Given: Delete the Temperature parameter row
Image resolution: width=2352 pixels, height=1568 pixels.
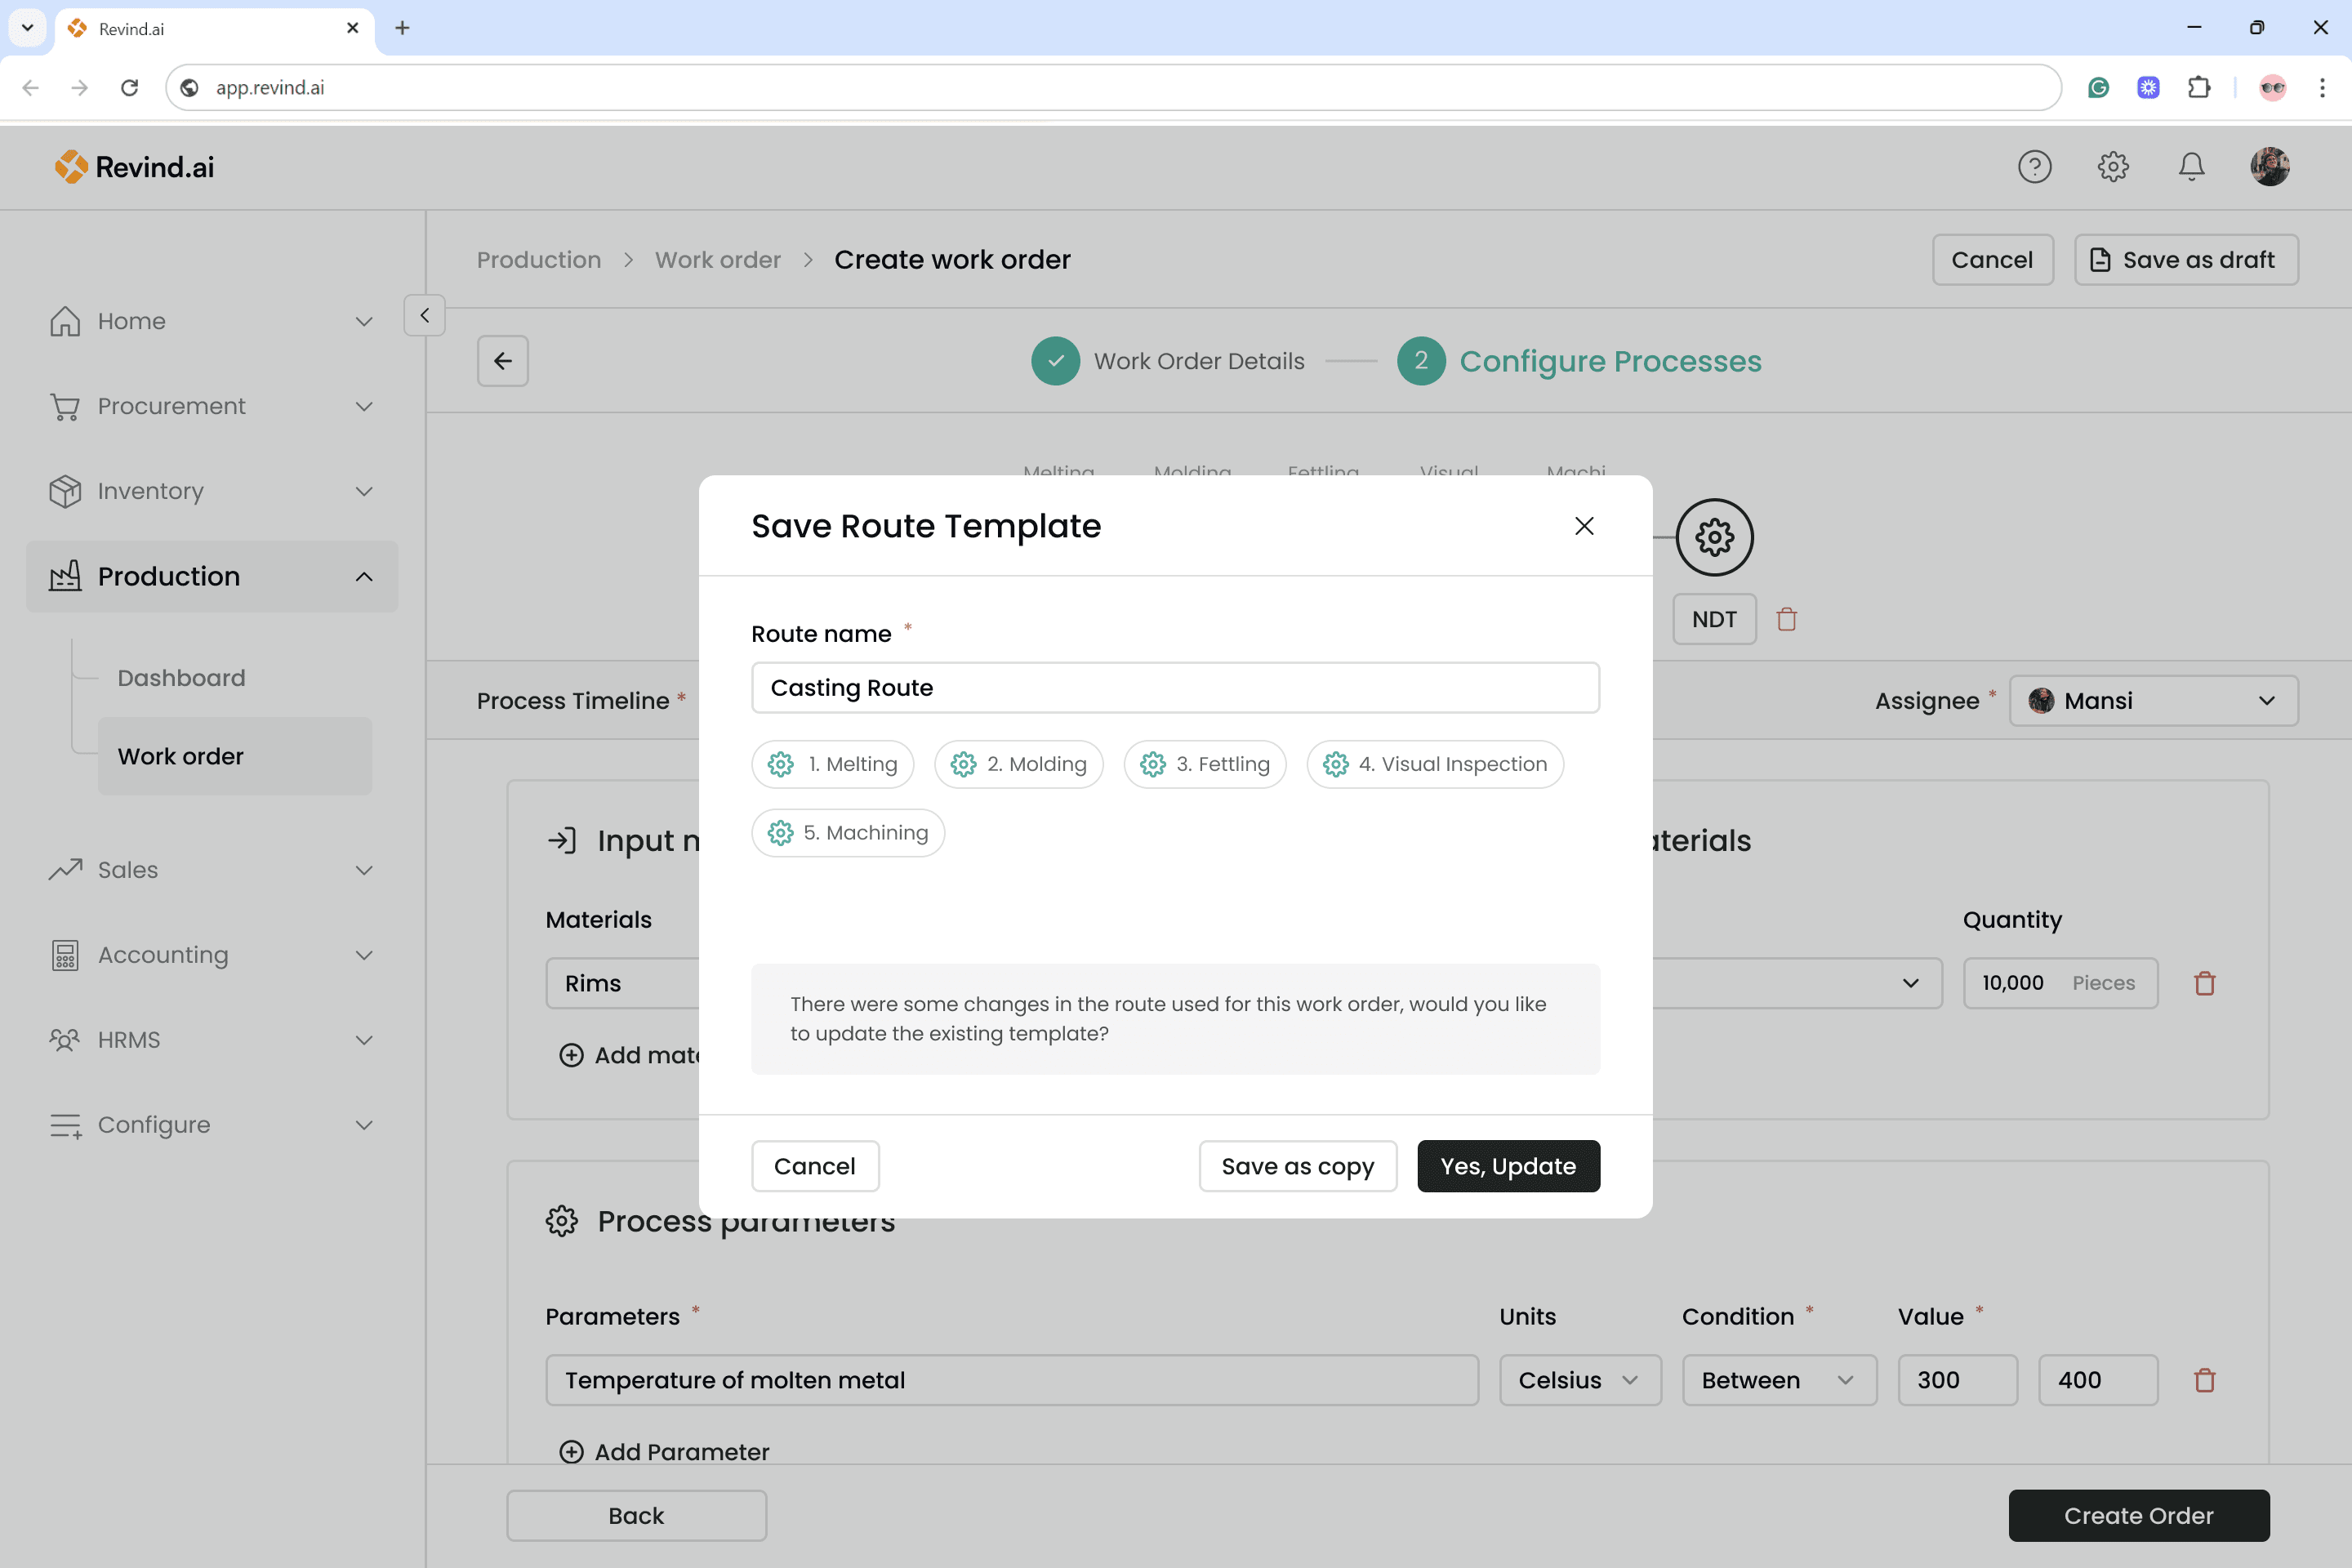Looking at the screenshot, I should (x=2204, y=1380).
